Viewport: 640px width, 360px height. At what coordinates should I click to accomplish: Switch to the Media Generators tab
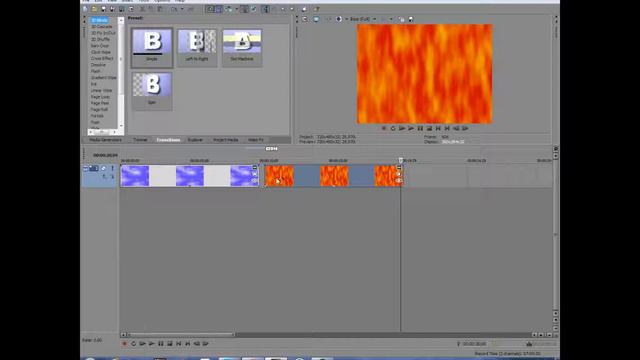(105, 140)
